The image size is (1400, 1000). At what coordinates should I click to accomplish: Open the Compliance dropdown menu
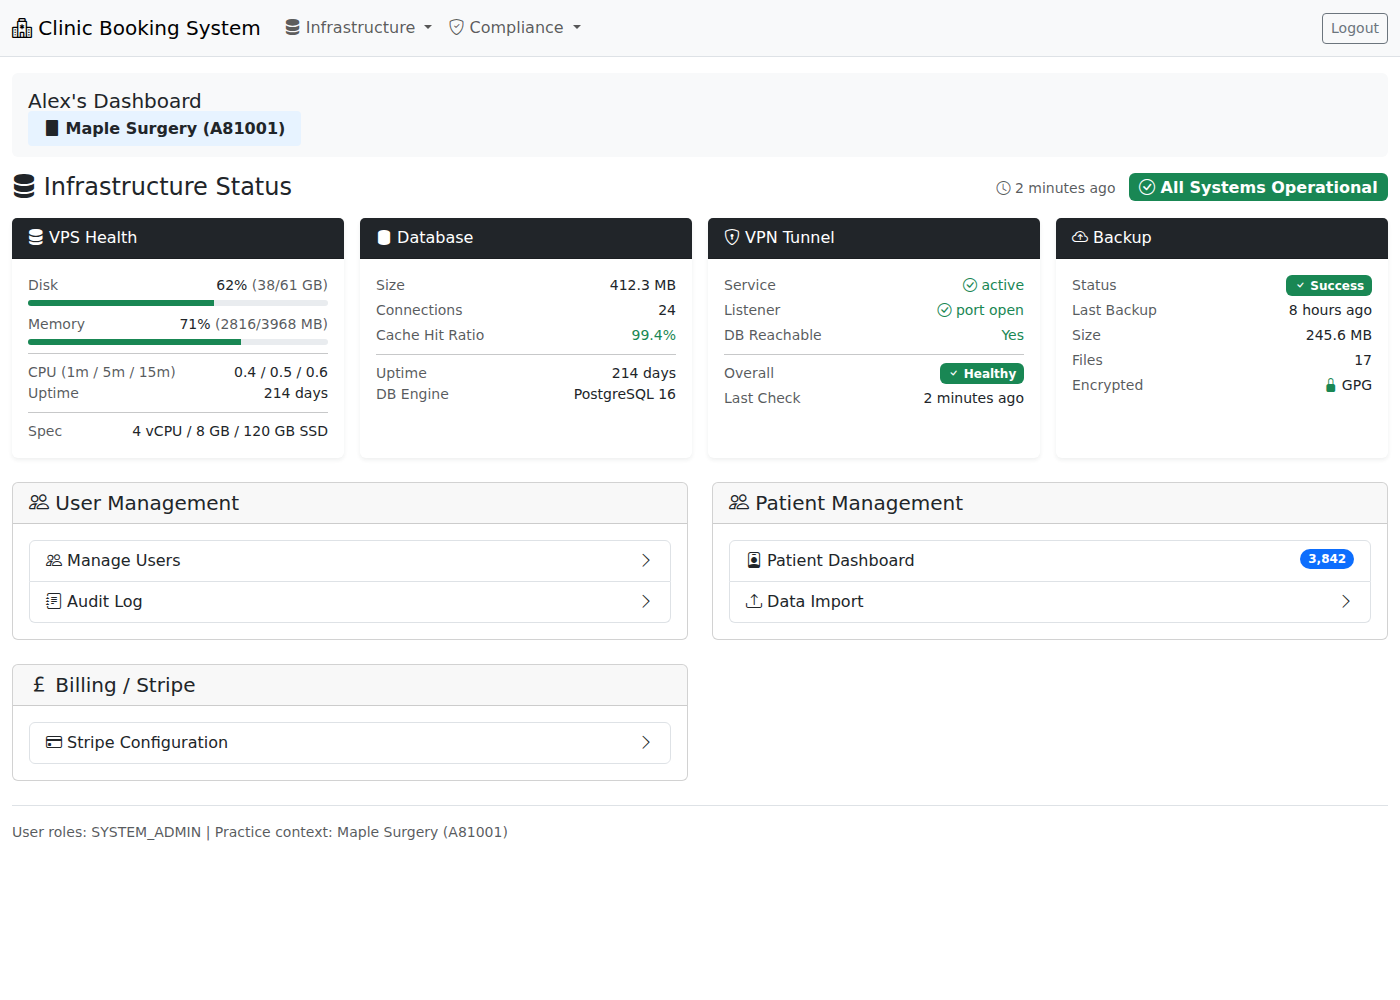click(x=514, y=27)
